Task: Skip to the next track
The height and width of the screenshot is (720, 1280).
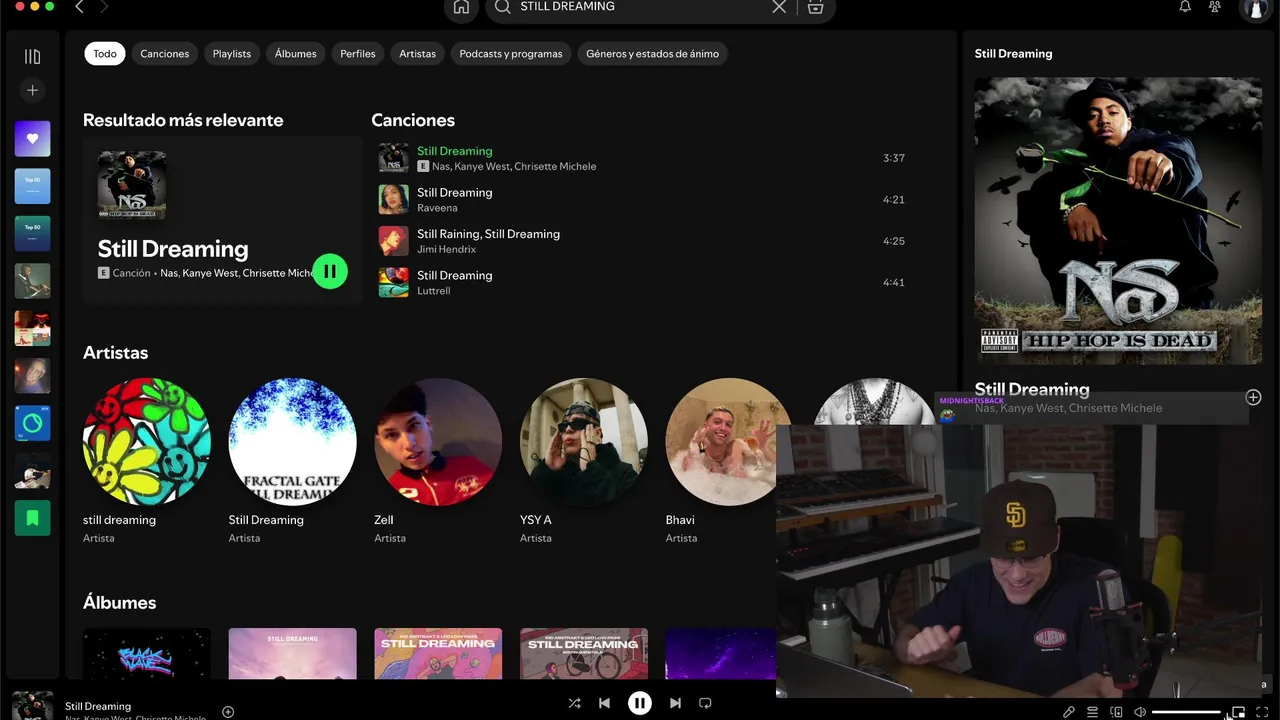Action: tap(675, 703)
